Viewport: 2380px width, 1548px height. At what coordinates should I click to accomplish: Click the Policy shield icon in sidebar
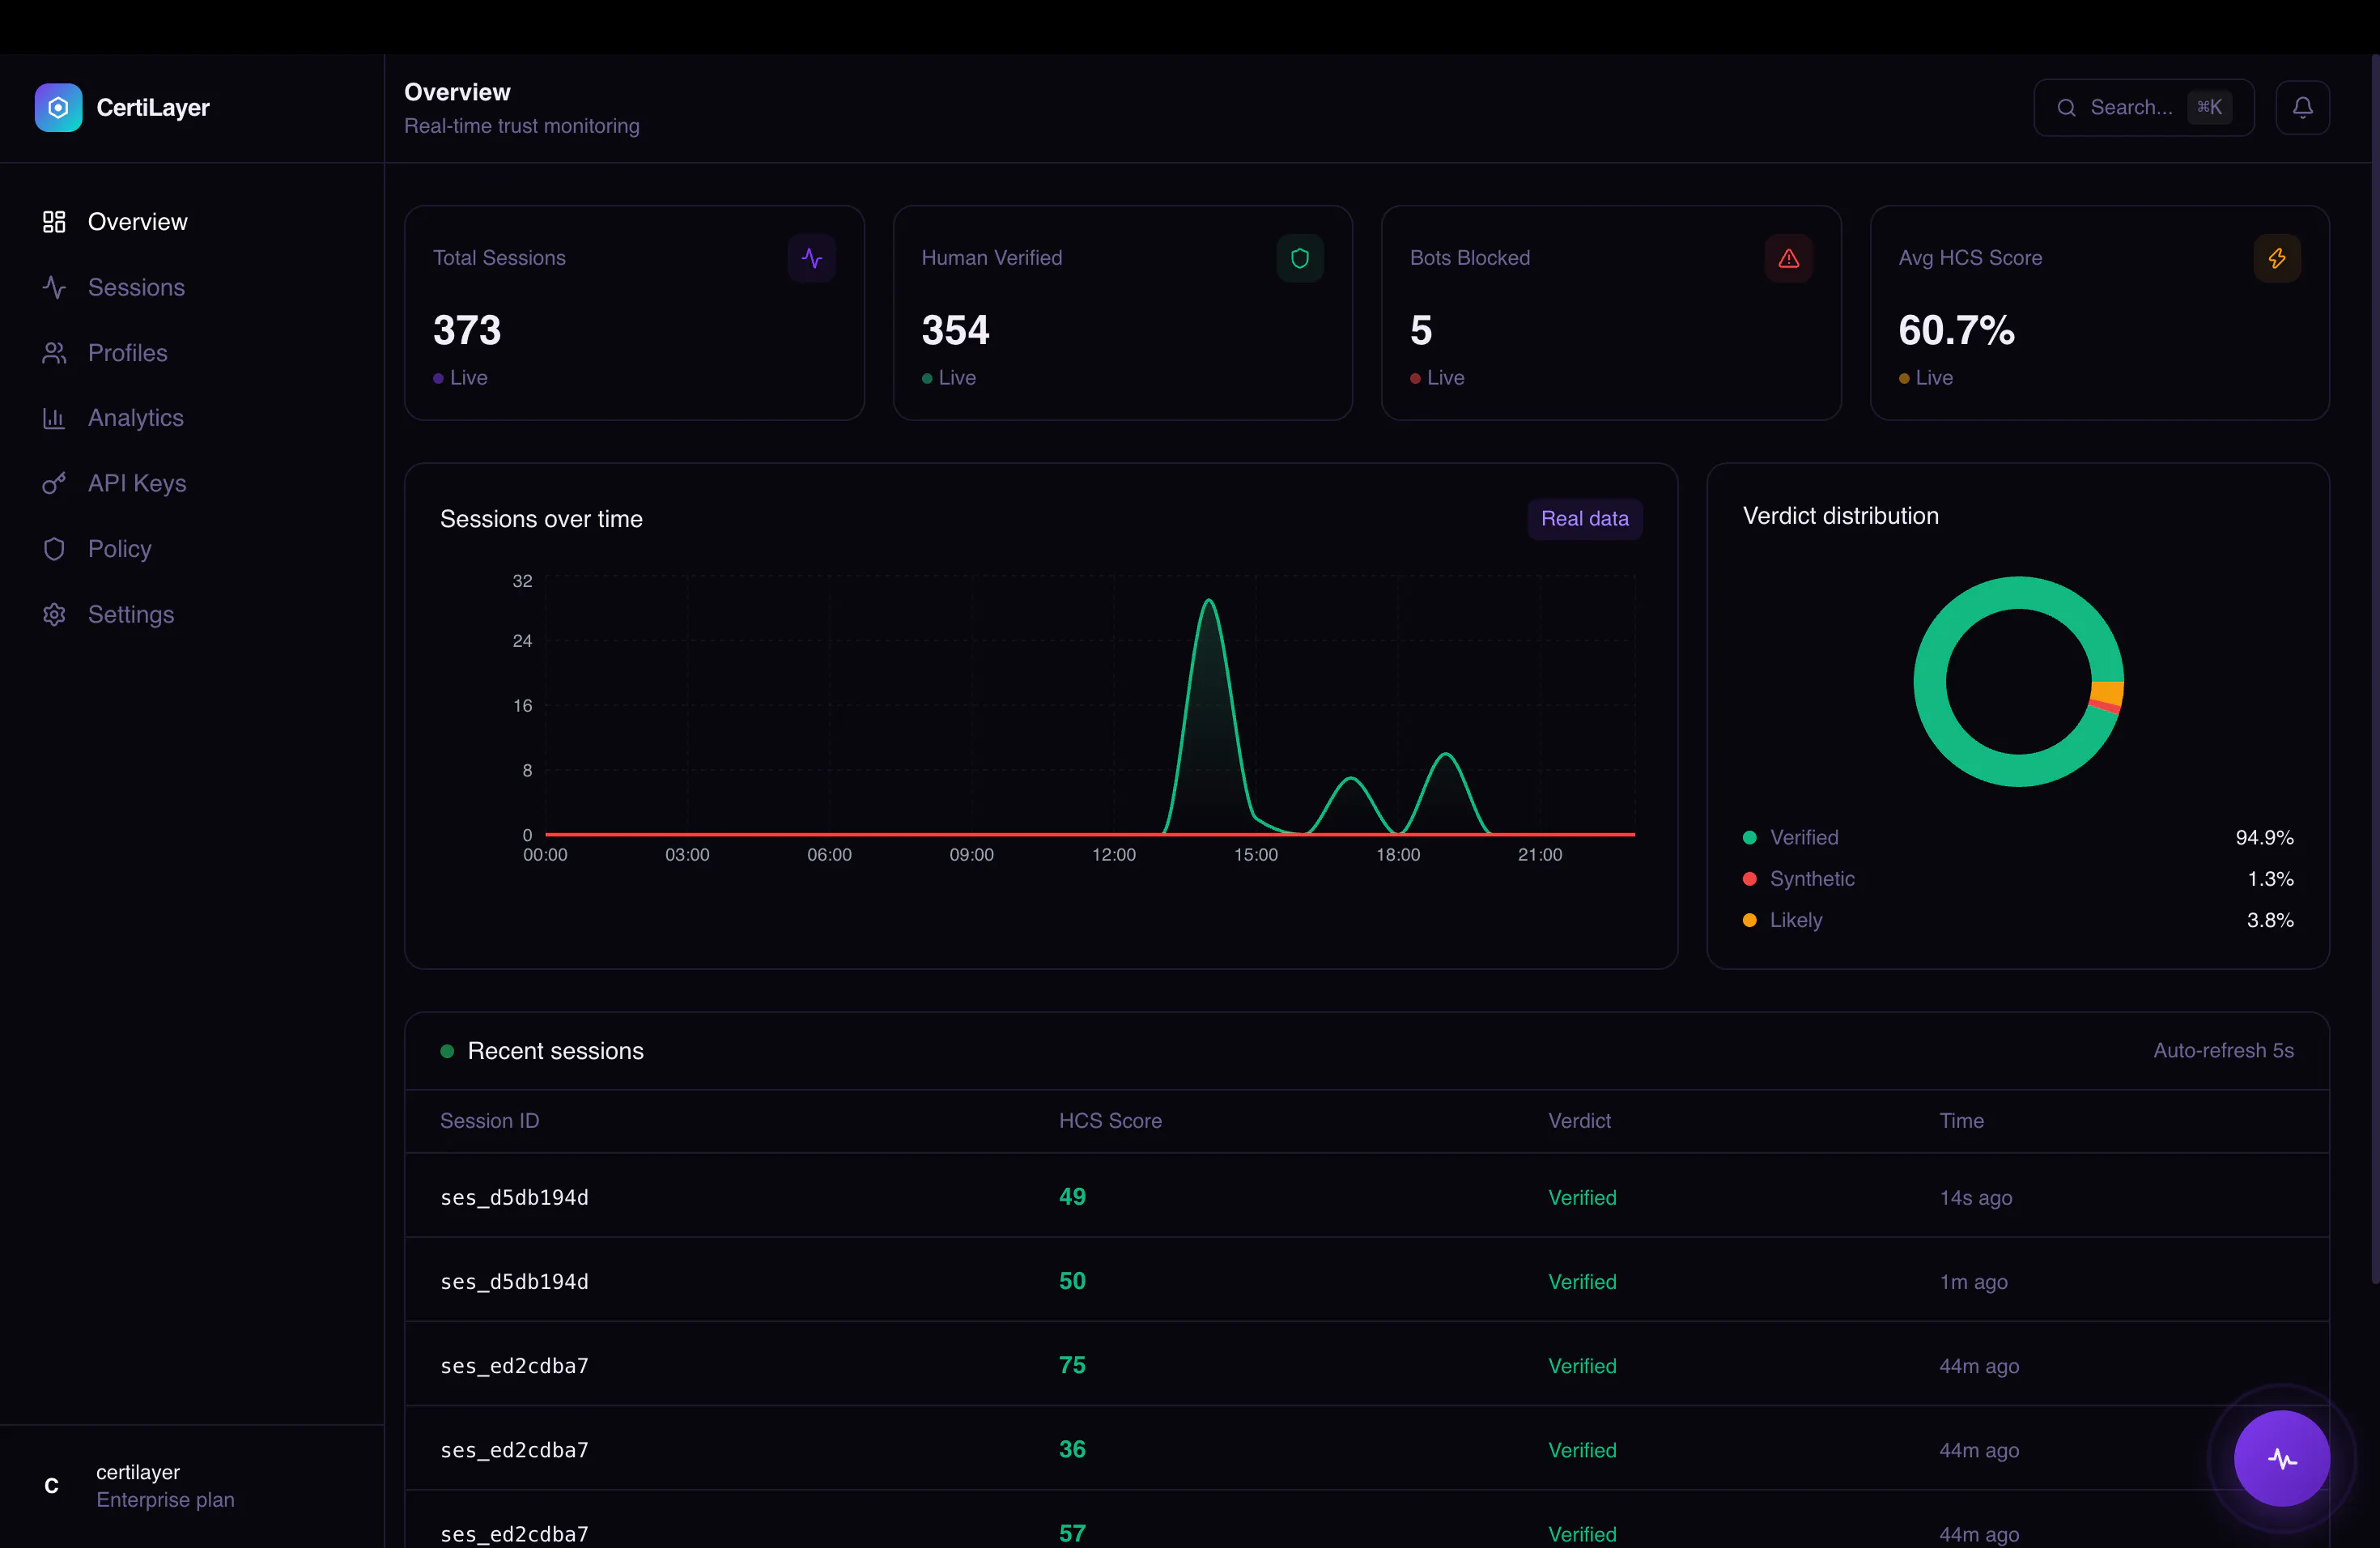tap(54, 549)
